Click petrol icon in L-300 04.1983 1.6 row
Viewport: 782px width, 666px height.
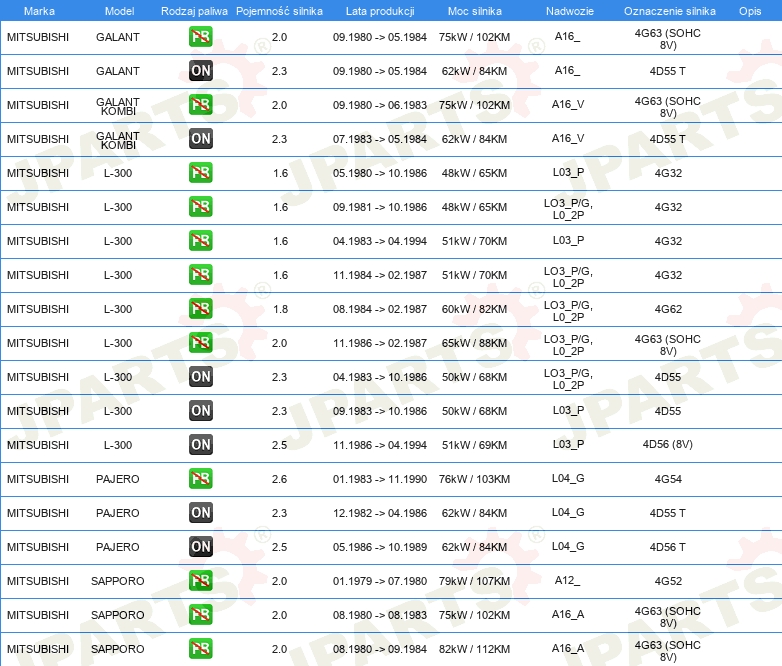[x=200, y=240]
